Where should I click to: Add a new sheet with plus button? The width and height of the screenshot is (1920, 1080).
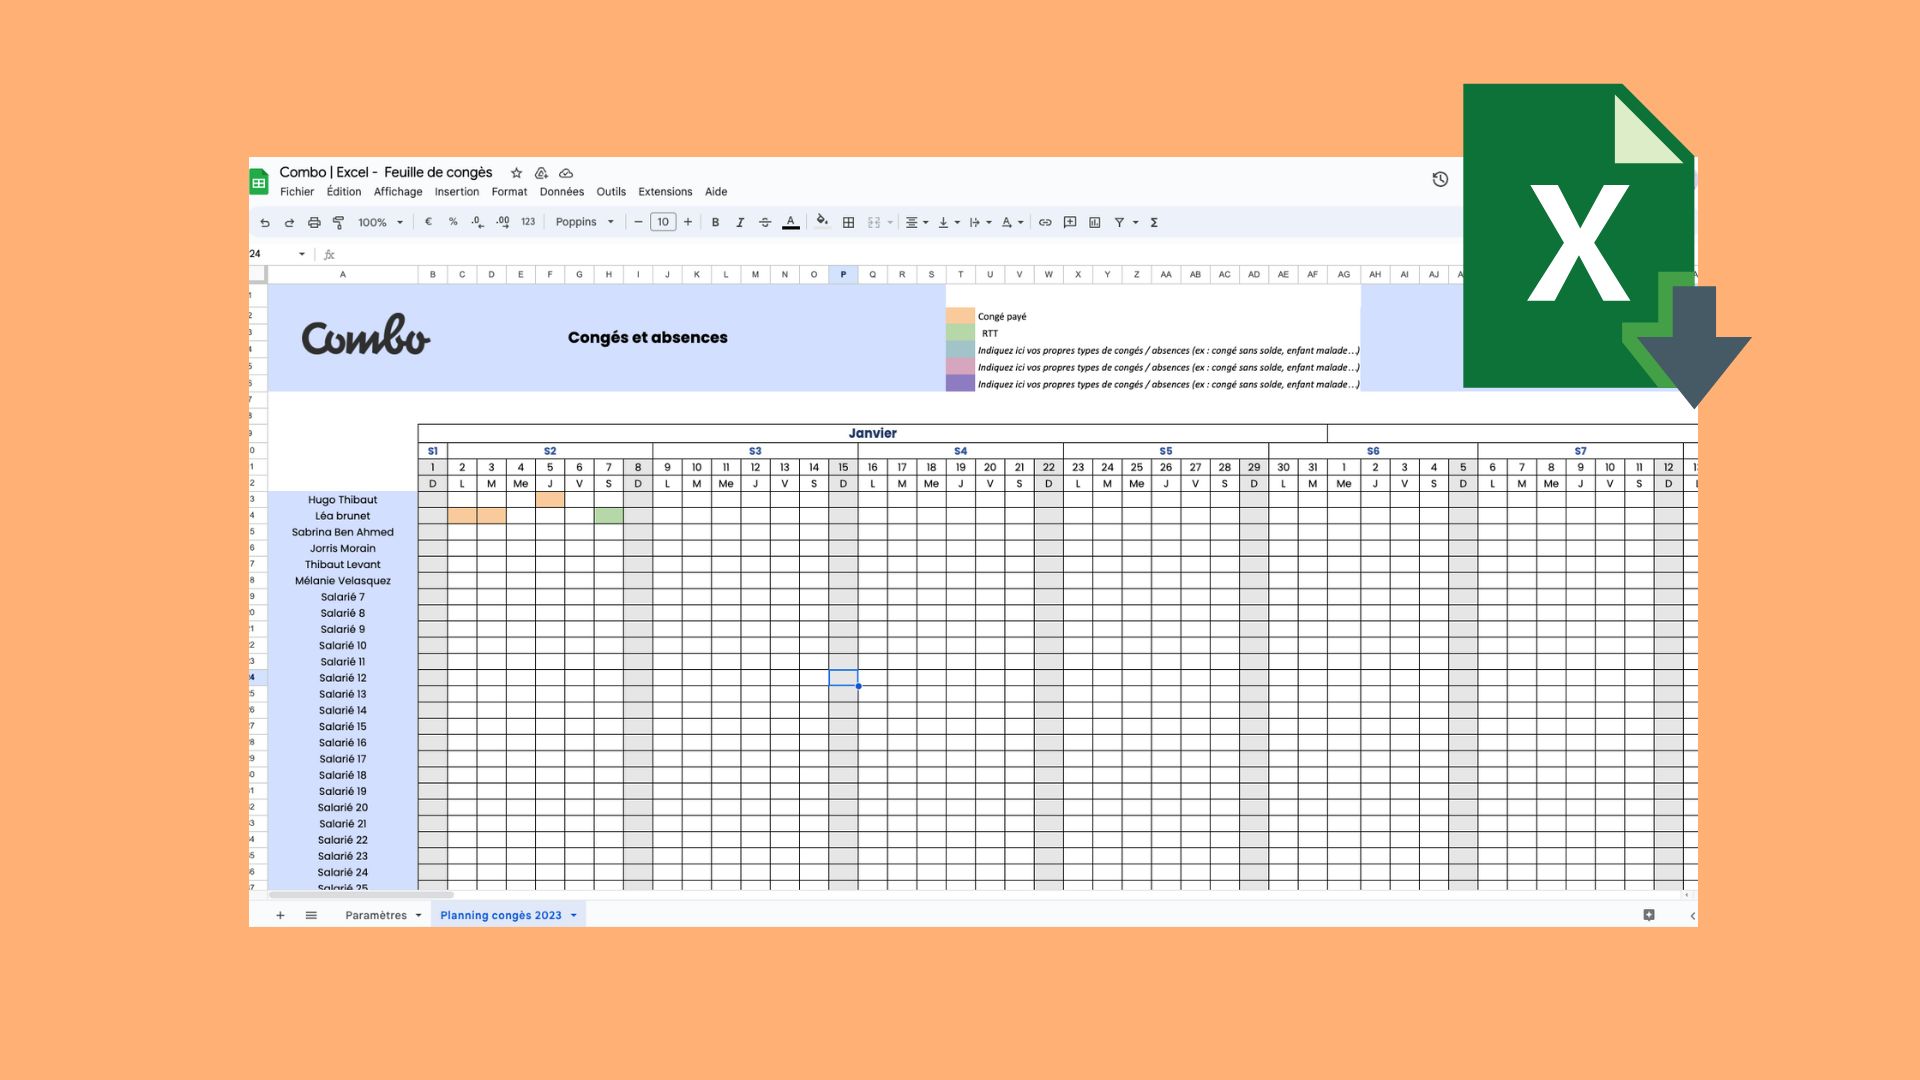click(280, 914)
